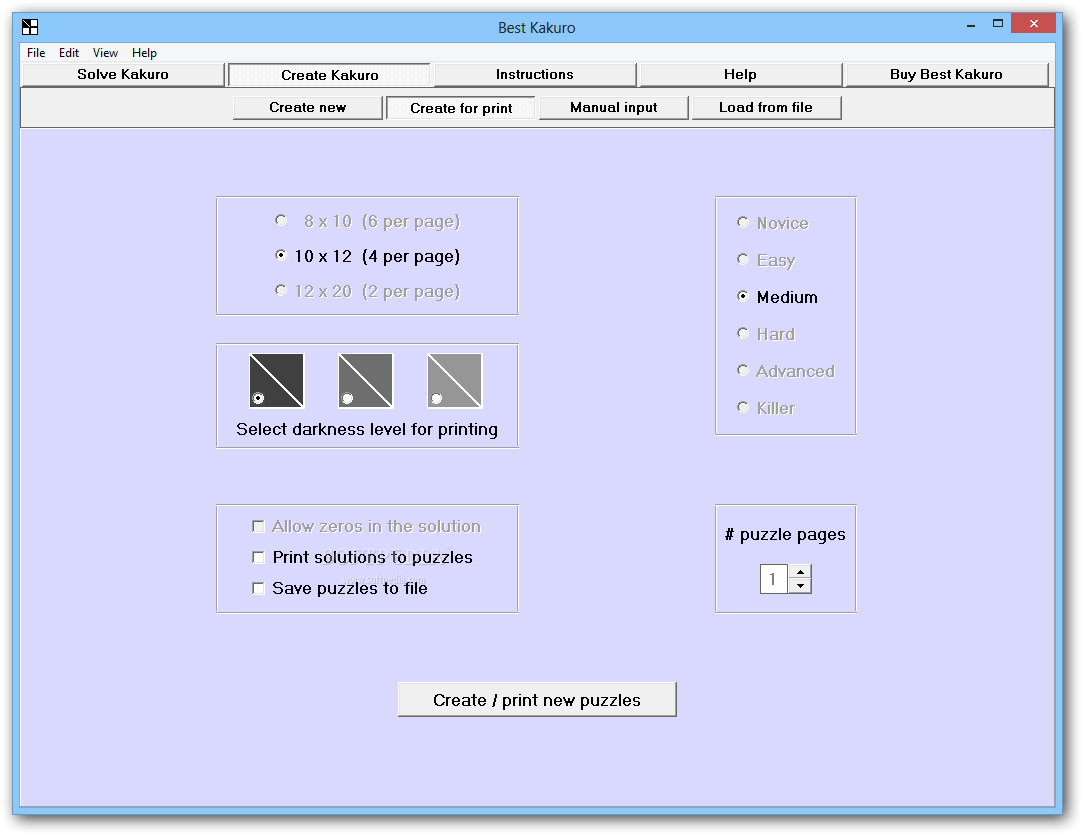Switch to Create Kakuro tab
Screen dimensions: 1083x835
(x=329, y=75)
